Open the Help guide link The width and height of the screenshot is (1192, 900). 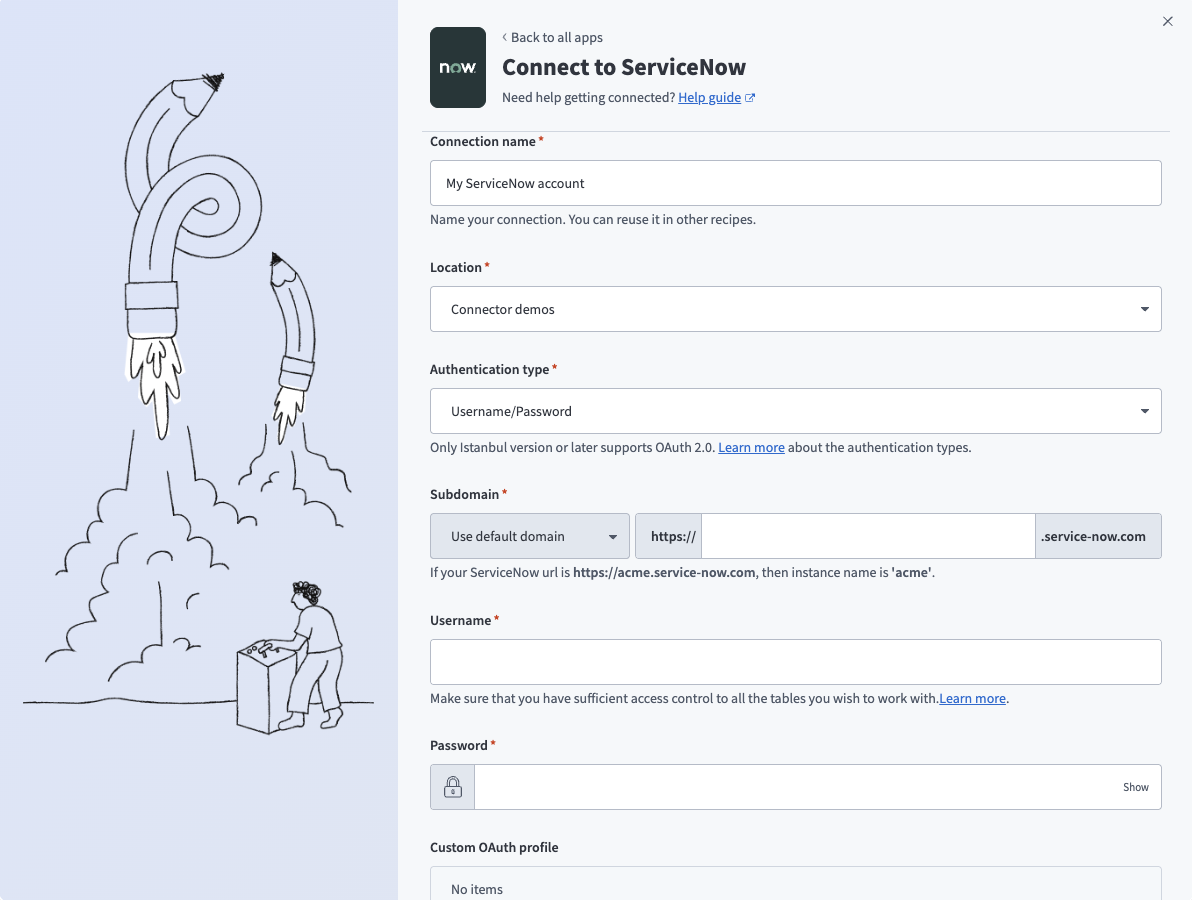(709, 97)
